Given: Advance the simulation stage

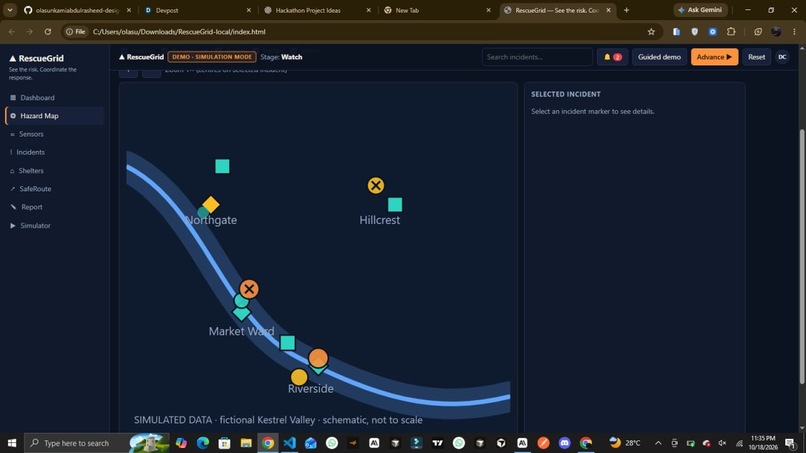Looking at the screenshot, I should point(714,57).
